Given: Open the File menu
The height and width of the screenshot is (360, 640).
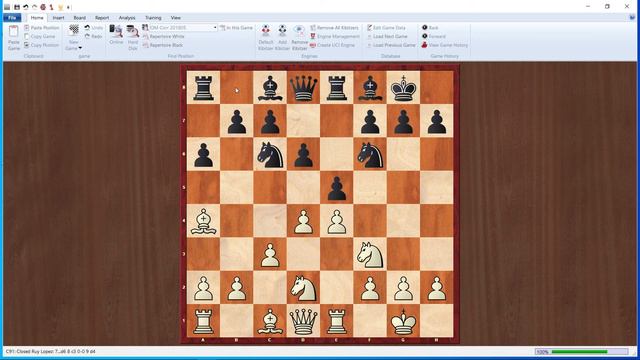Looking at the screenshot, I should click(x=12, y=18).
